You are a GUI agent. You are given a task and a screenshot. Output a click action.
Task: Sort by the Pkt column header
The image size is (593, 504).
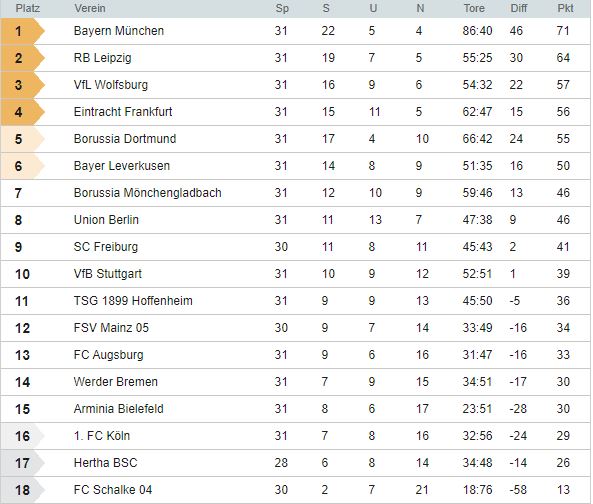[565, 8]
